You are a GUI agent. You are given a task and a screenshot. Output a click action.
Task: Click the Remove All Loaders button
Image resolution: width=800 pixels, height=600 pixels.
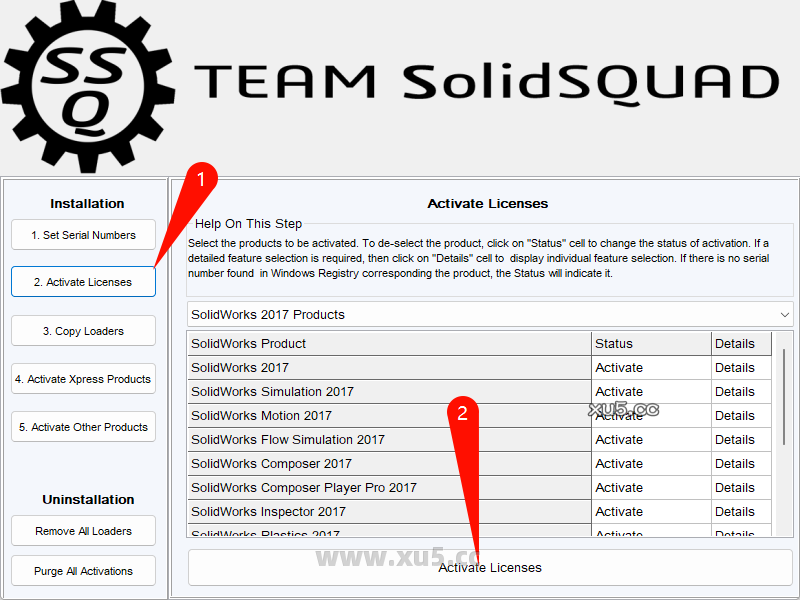82,531
